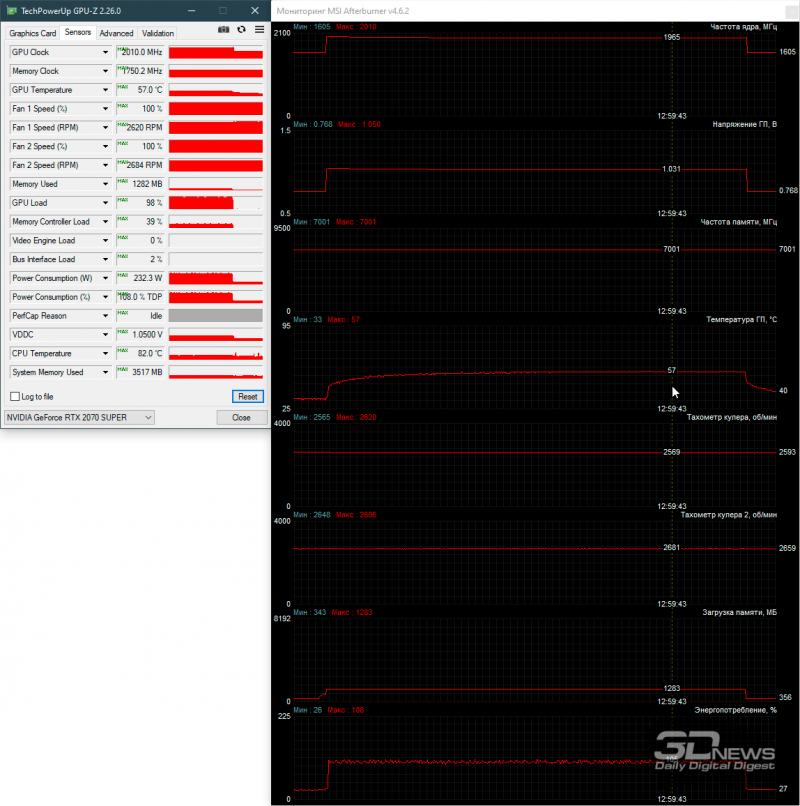Viewport: 800px width, 806px height.
Task: Expand the Memory Clock sensor dropdown
Action: (x=105, y=71)
